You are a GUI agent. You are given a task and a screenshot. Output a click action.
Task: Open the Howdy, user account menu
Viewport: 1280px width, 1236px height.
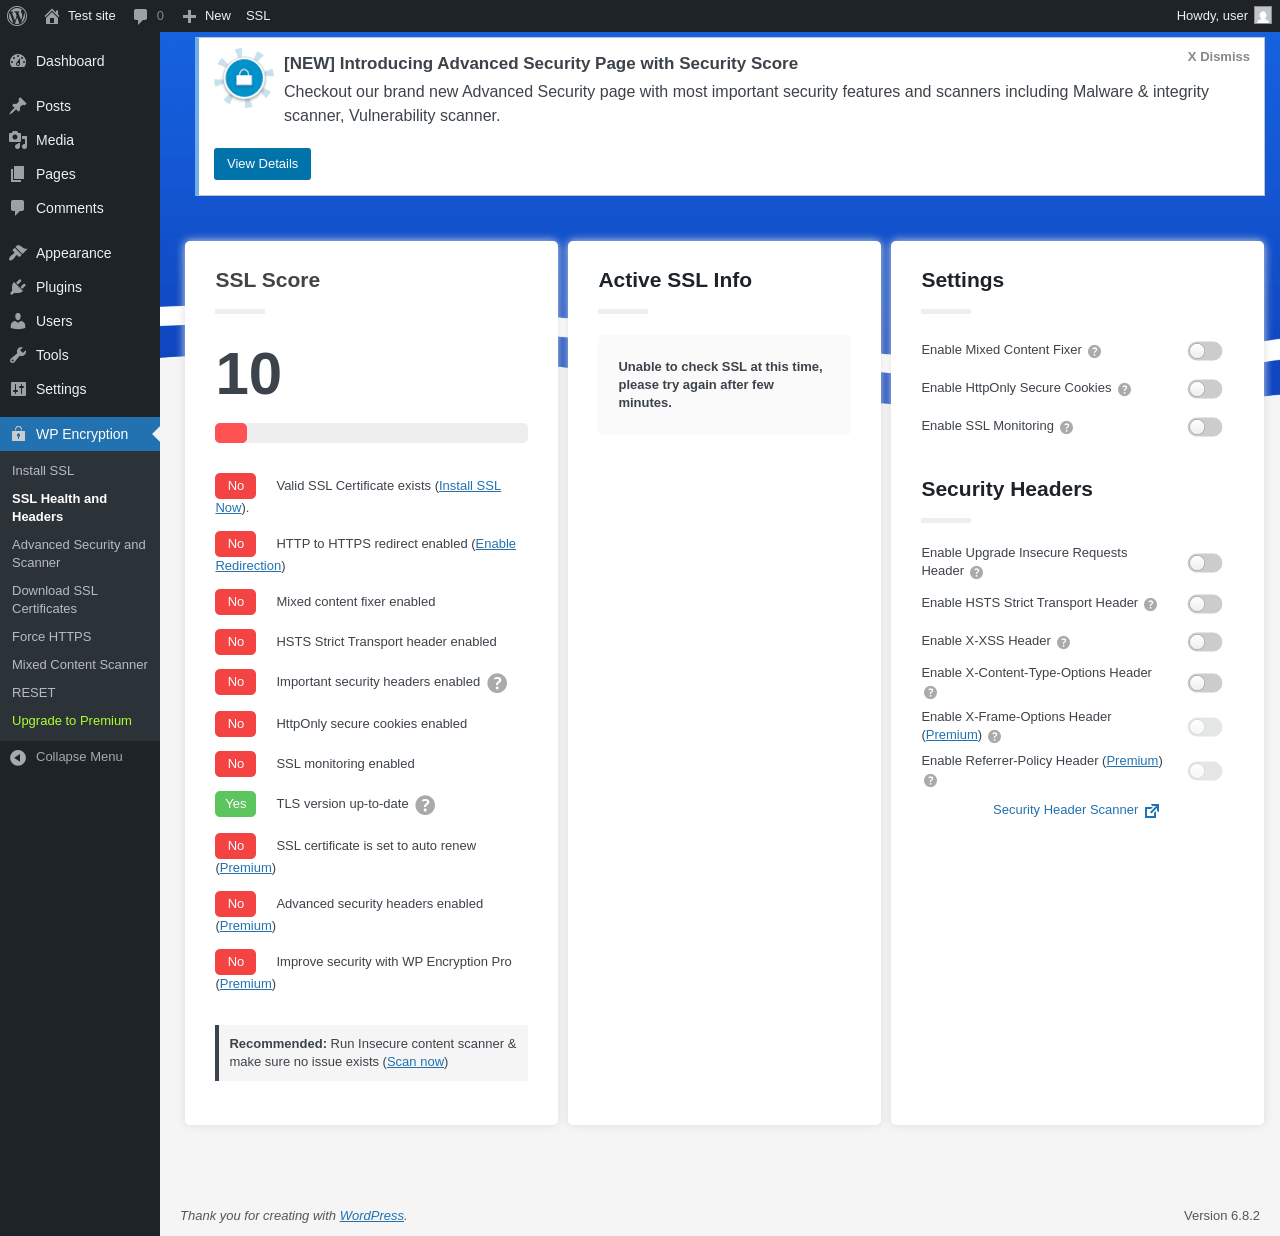(1223, 16)
